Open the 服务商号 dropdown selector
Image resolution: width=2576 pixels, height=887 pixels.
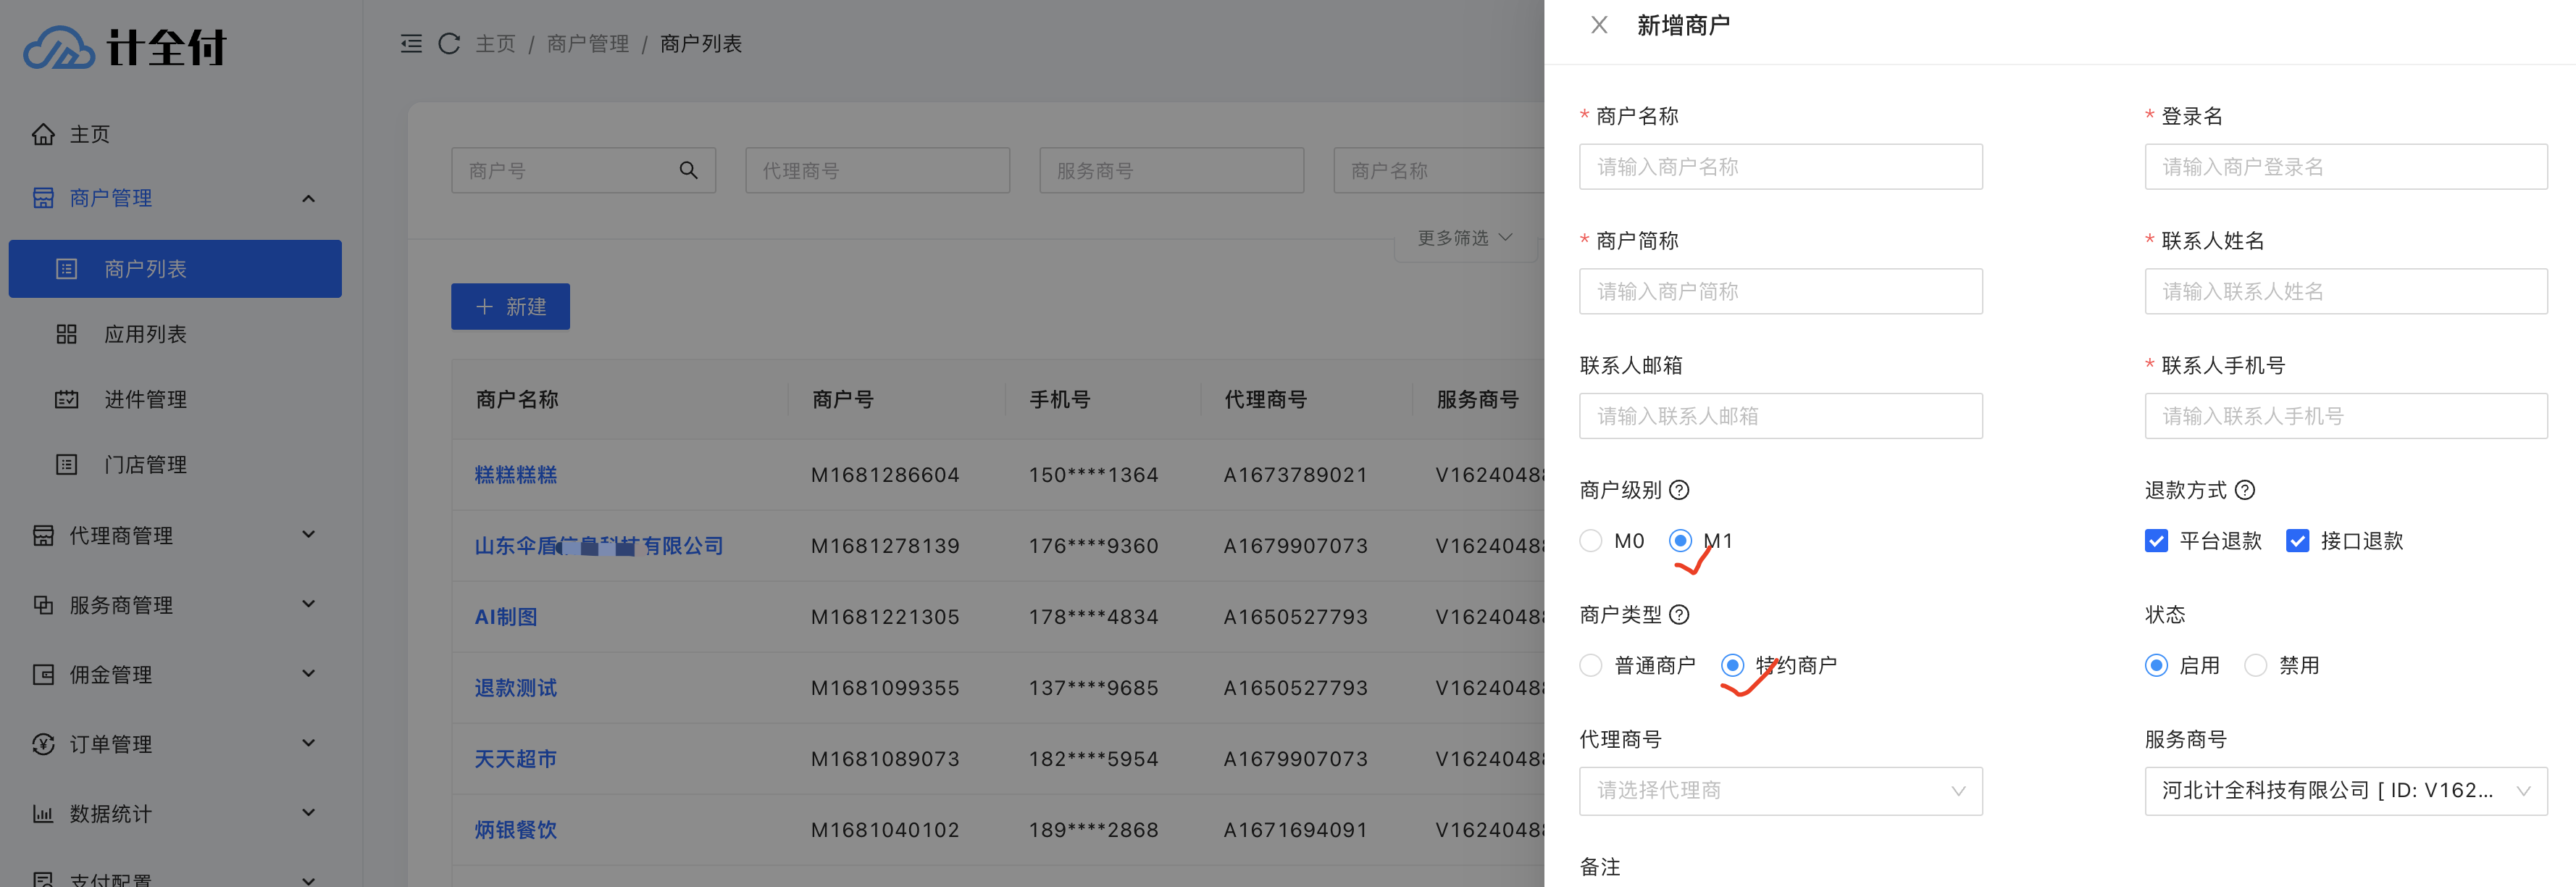pyautogui.click(x=2344, y=791)
